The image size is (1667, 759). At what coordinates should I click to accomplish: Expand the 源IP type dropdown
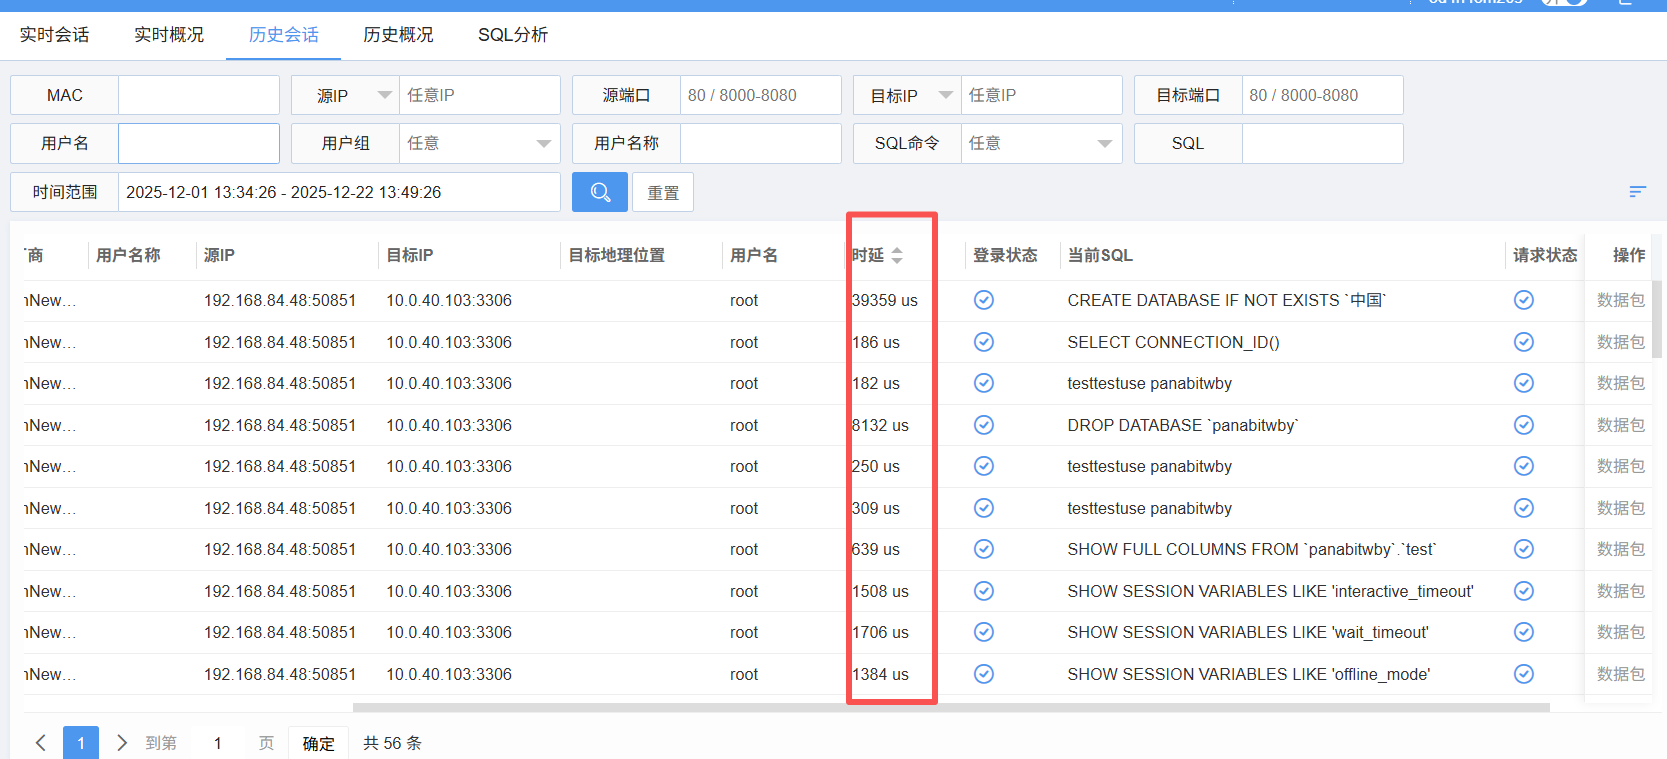tap(384, 95)
